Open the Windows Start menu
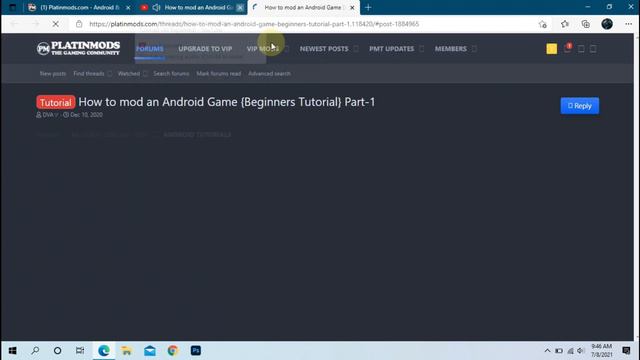This screenshot has width=640, height=360. pyautogui.click(x=12, y=351)
